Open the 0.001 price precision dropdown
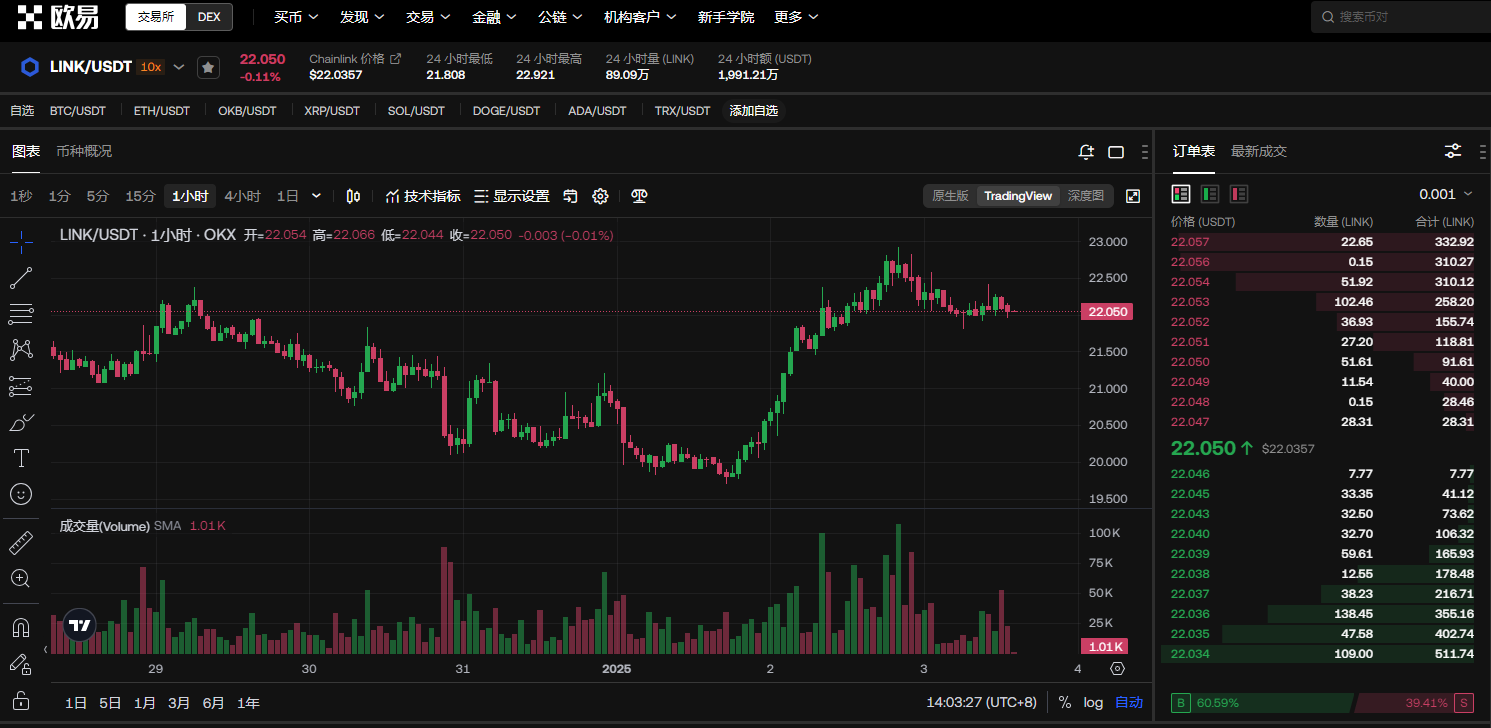Screen dimensions: 1491x728 click(1445, 194)
